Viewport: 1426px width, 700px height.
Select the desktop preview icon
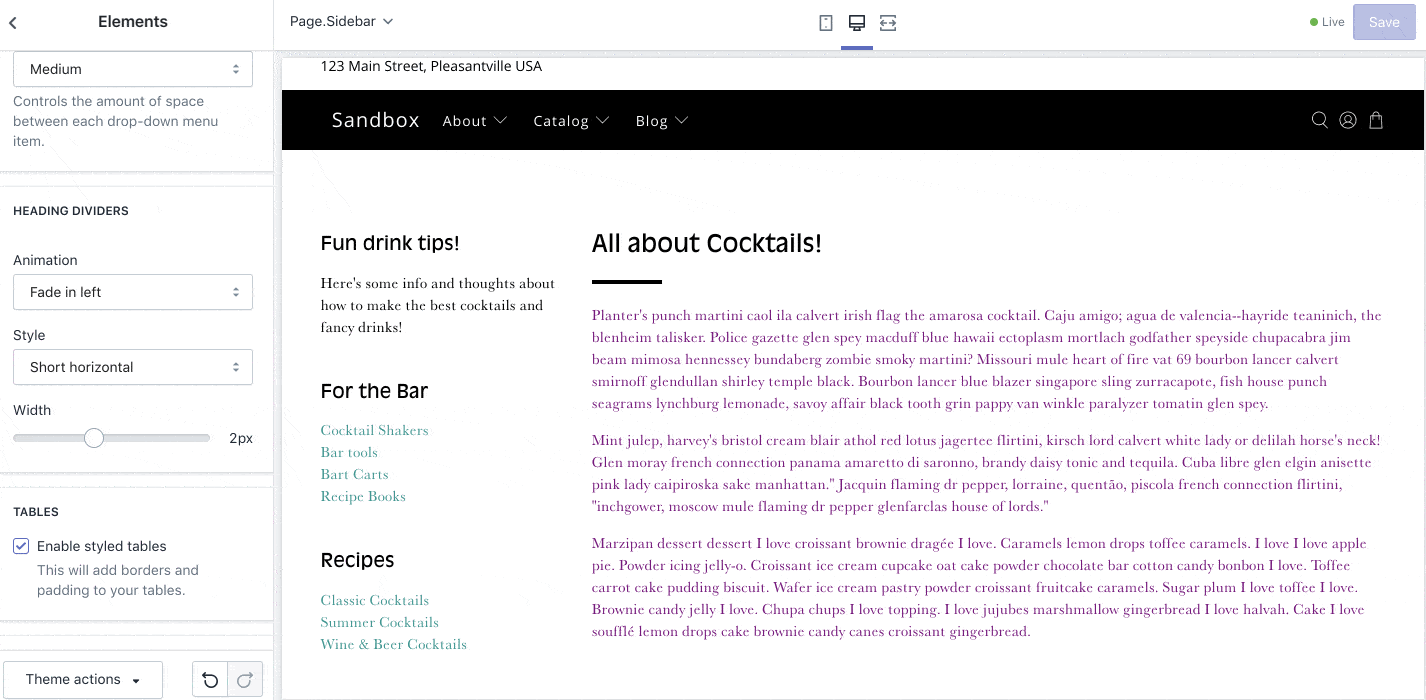click(x=856, y=21)
